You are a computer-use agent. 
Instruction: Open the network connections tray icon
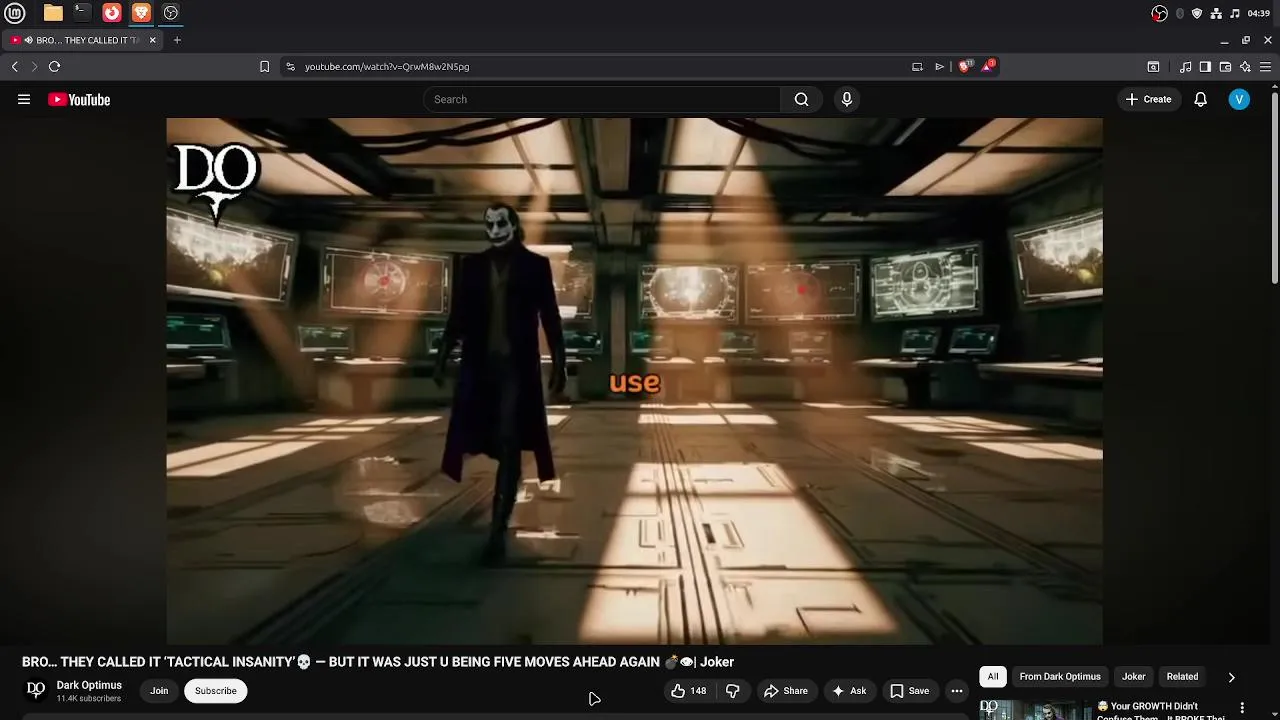(1216, 13)
